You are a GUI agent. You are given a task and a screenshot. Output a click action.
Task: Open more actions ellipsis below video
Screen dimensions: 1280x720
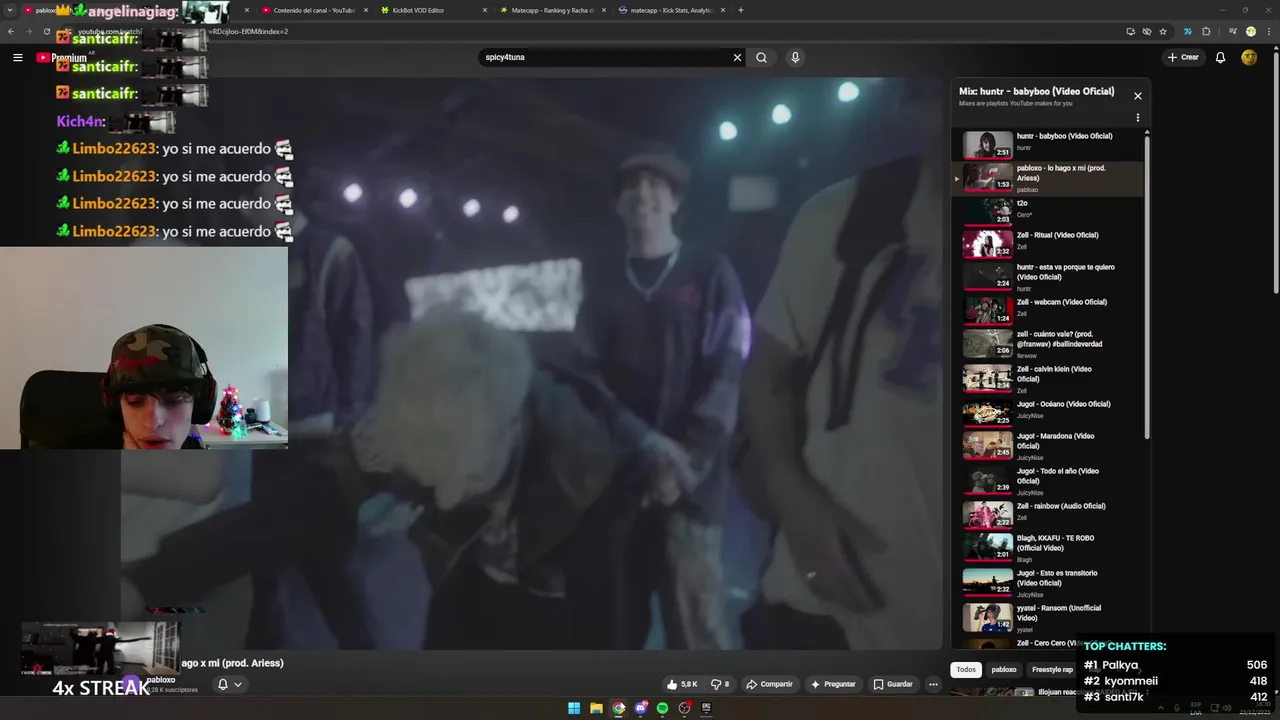pos(933,684)
